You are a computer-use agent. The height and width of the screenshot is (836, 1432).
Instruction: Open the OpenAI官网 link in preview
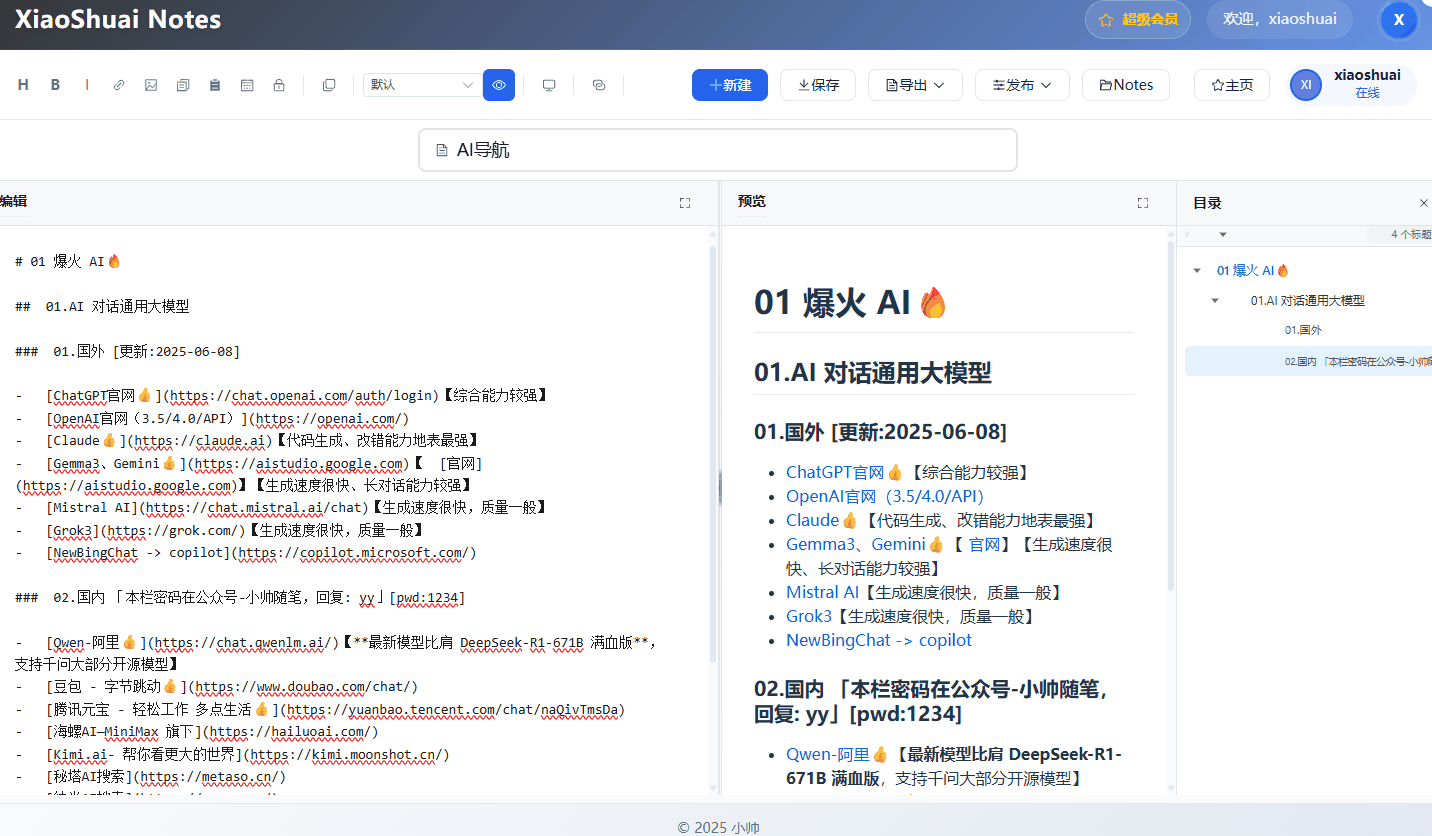pos(885,496)
